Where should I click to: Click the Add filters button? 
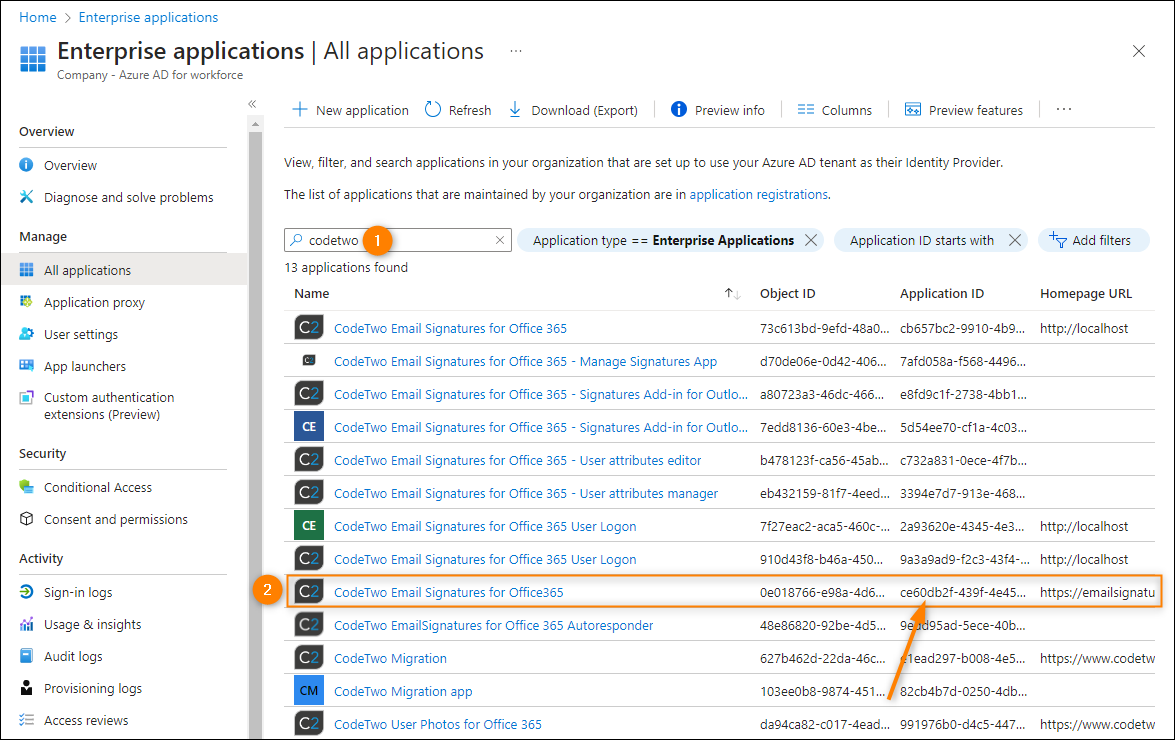pos(1093,240)
